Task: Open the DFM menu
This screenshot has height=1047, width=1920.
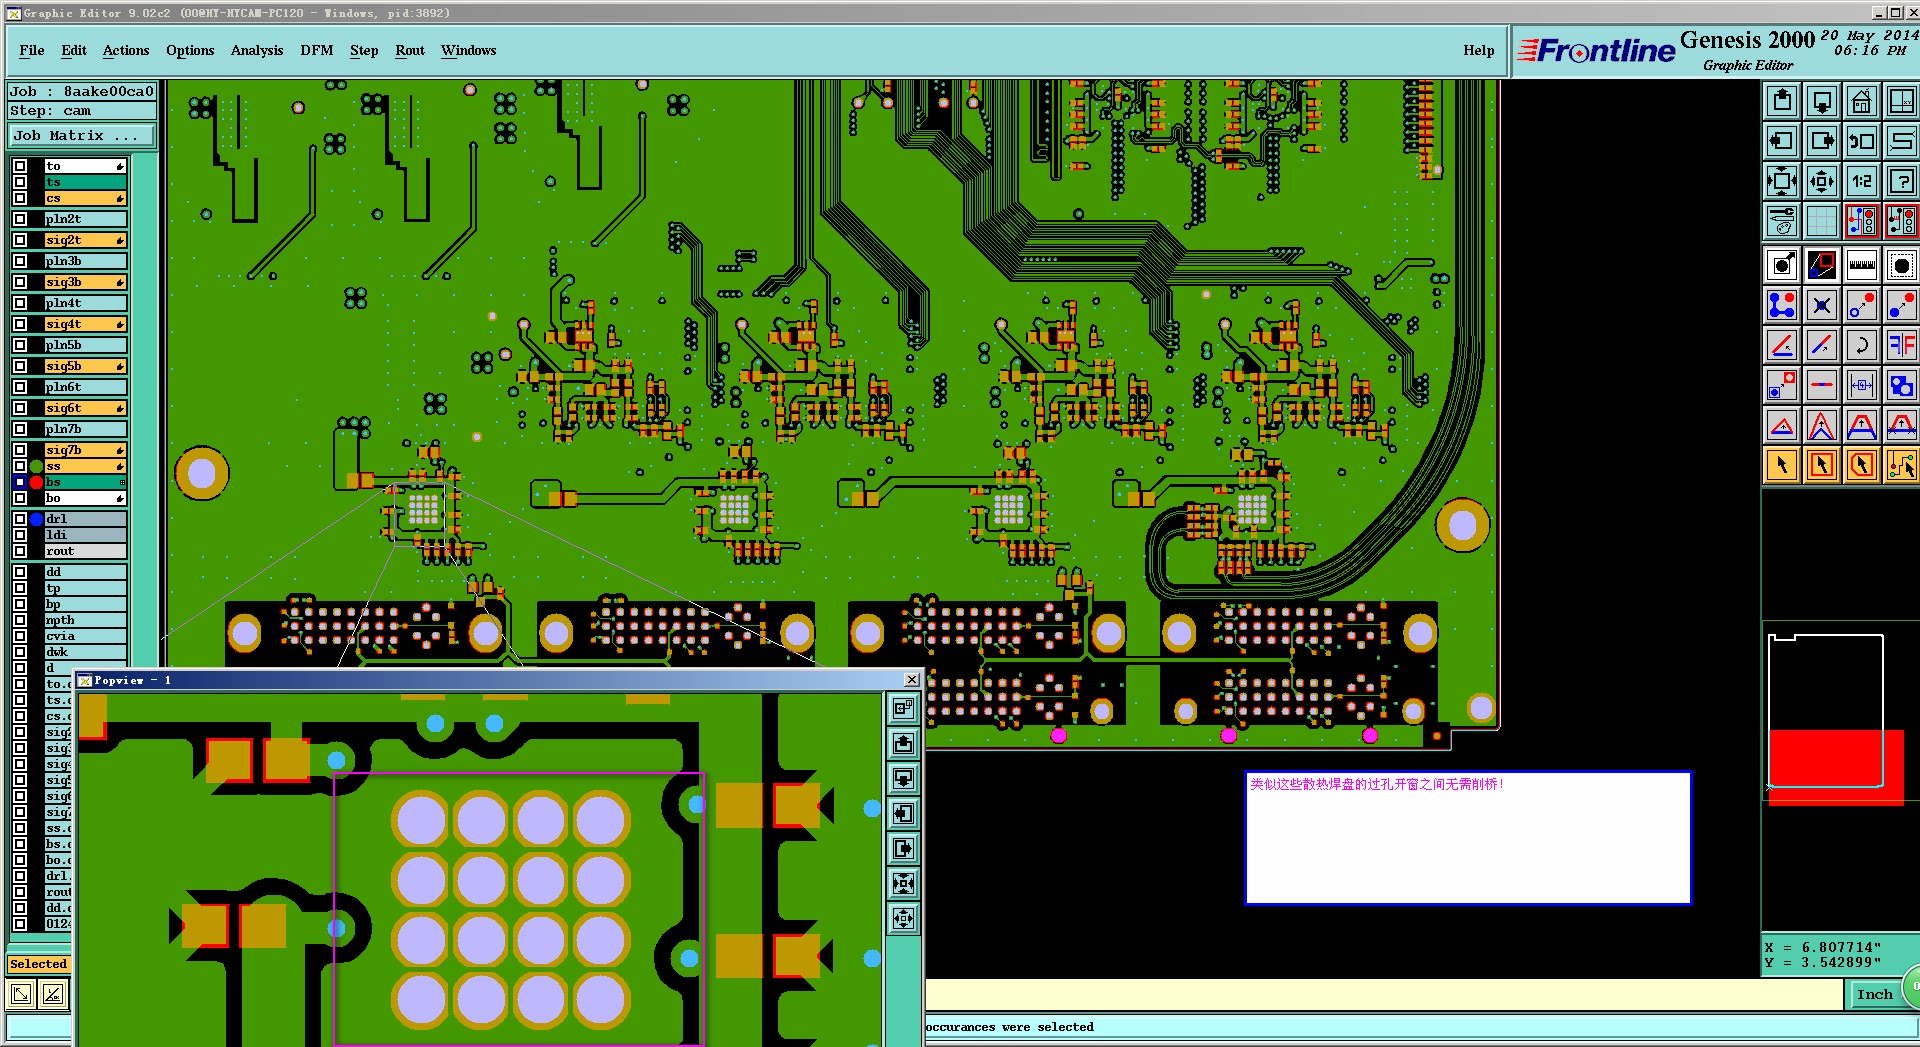Action: (x=317, y=50)
